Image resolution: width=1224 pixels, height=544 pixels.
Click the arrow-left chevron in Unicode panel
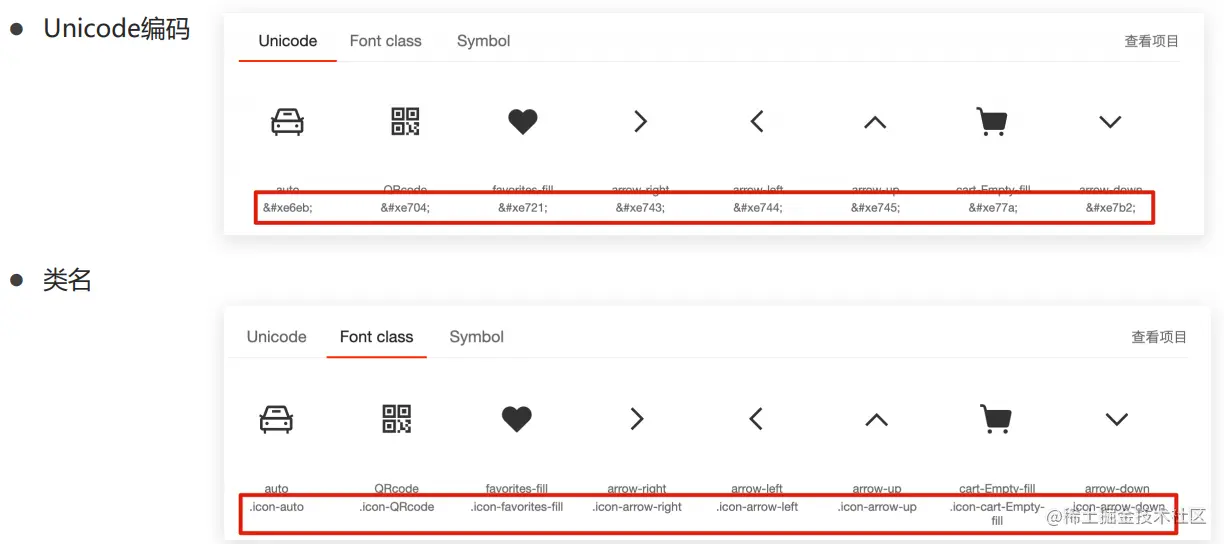pos(757,122)
